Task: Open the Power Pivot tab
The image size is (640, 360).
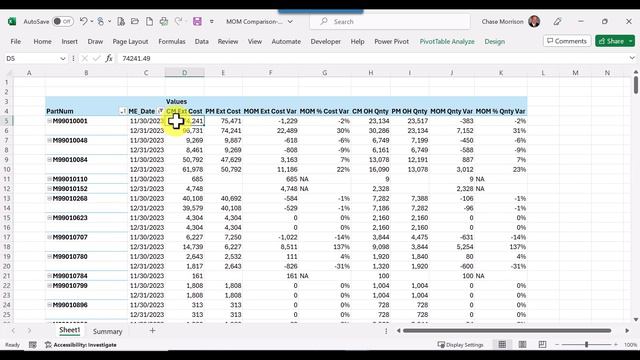Action: 391,41
